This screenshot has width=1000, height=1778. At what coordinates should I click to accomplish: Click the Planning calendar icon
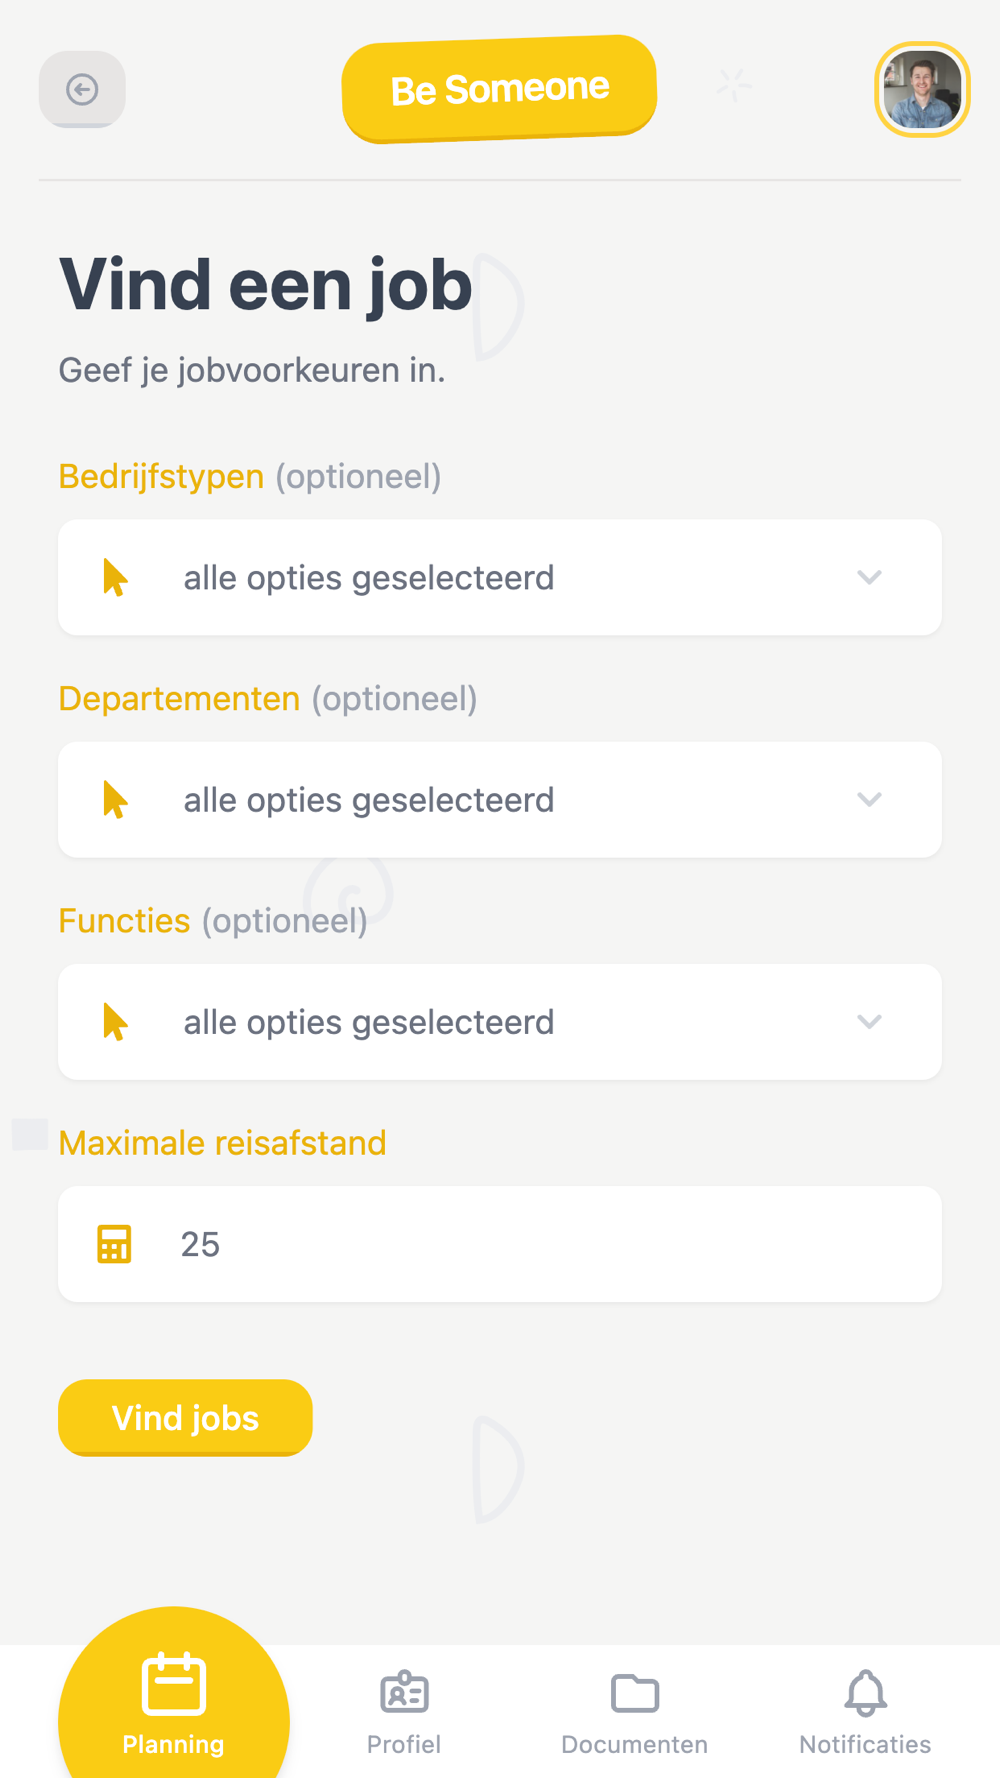point(174,1685)
